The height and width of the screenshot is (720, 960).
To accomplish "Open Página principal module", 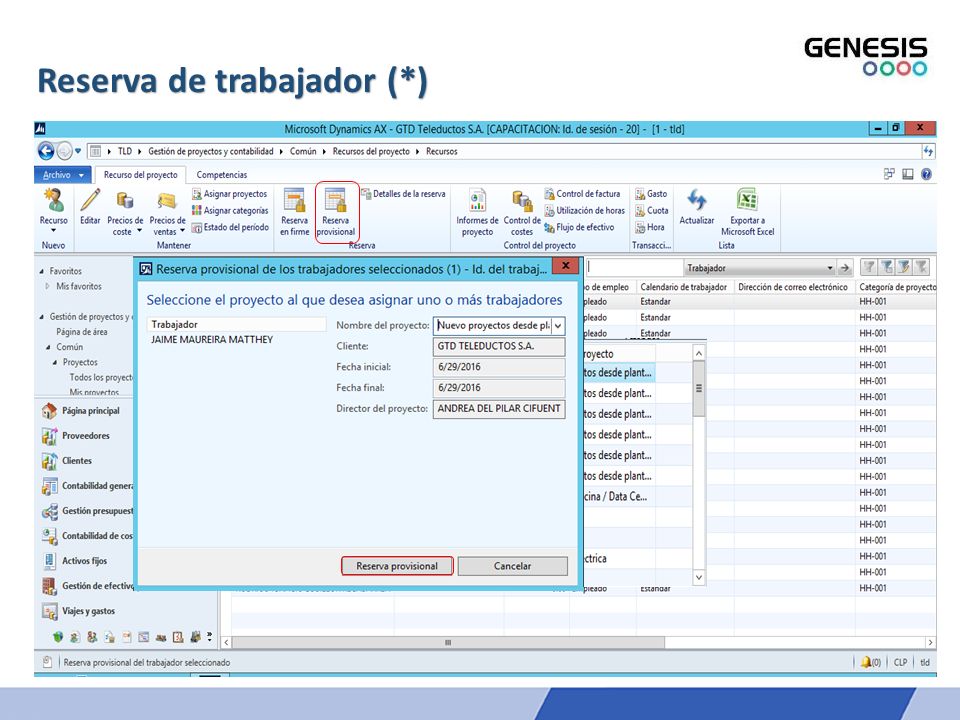I will click(x=81, y=411).
